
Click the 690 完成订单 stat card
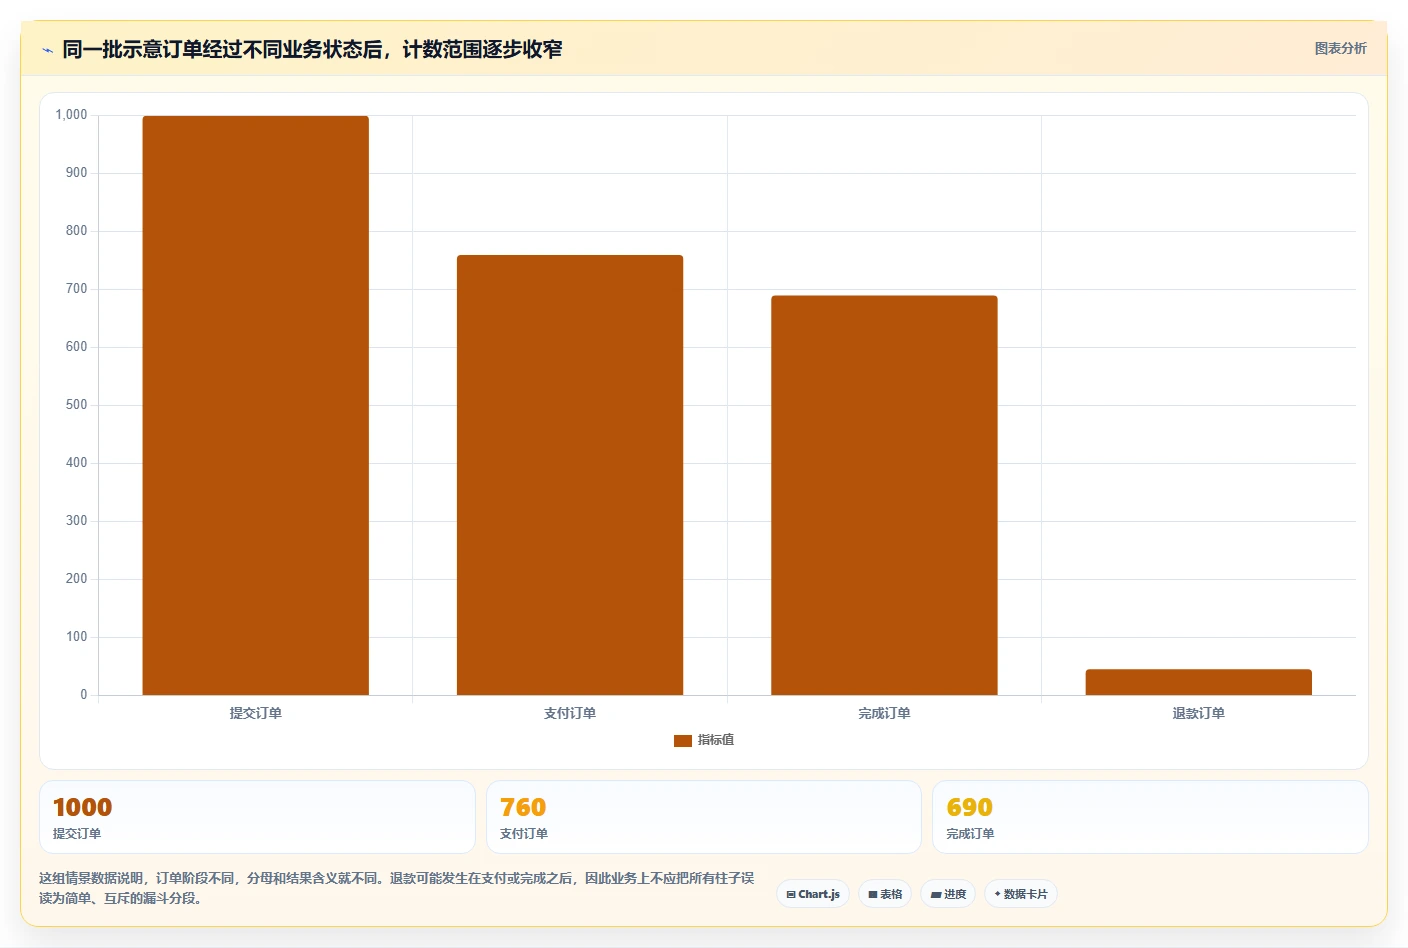tap(1150, 817)
